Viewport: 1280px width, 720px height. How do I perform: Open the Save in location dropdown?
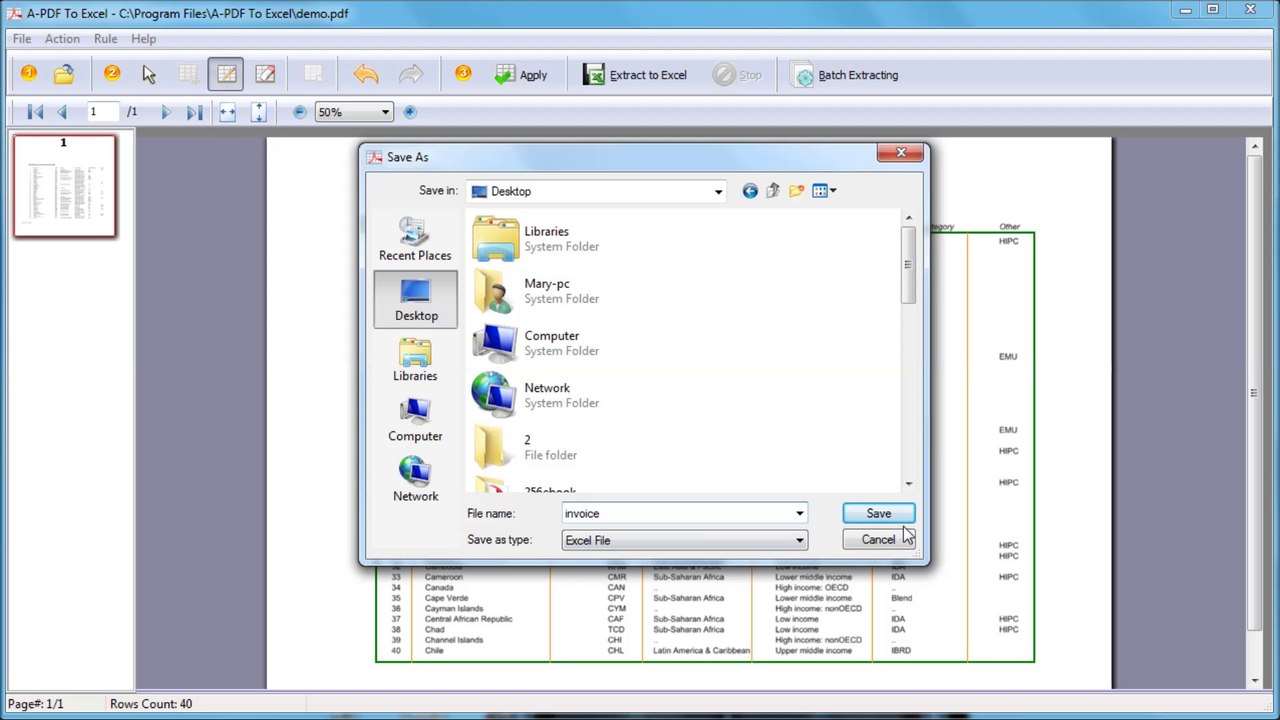point(718,192)
